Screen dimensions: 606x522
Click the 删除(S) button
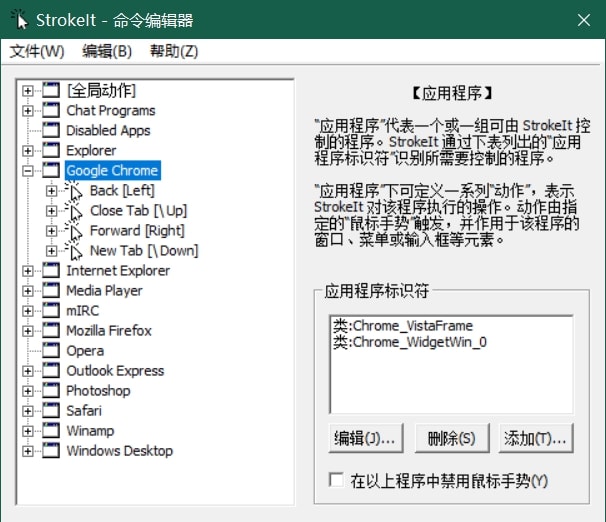coord(451,438)
